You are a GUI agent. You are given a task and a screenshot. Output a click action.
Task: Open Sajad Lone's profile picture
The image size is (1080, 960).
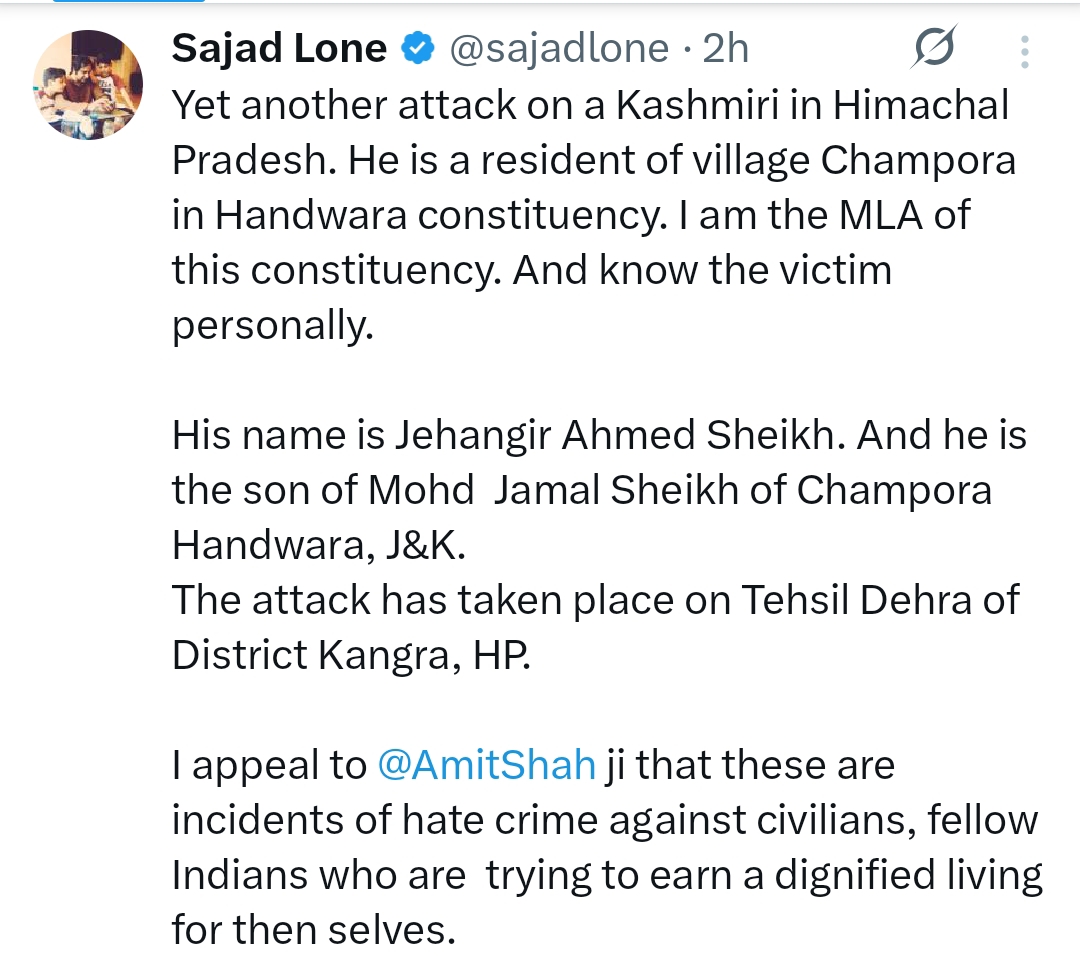click(88, 85)
